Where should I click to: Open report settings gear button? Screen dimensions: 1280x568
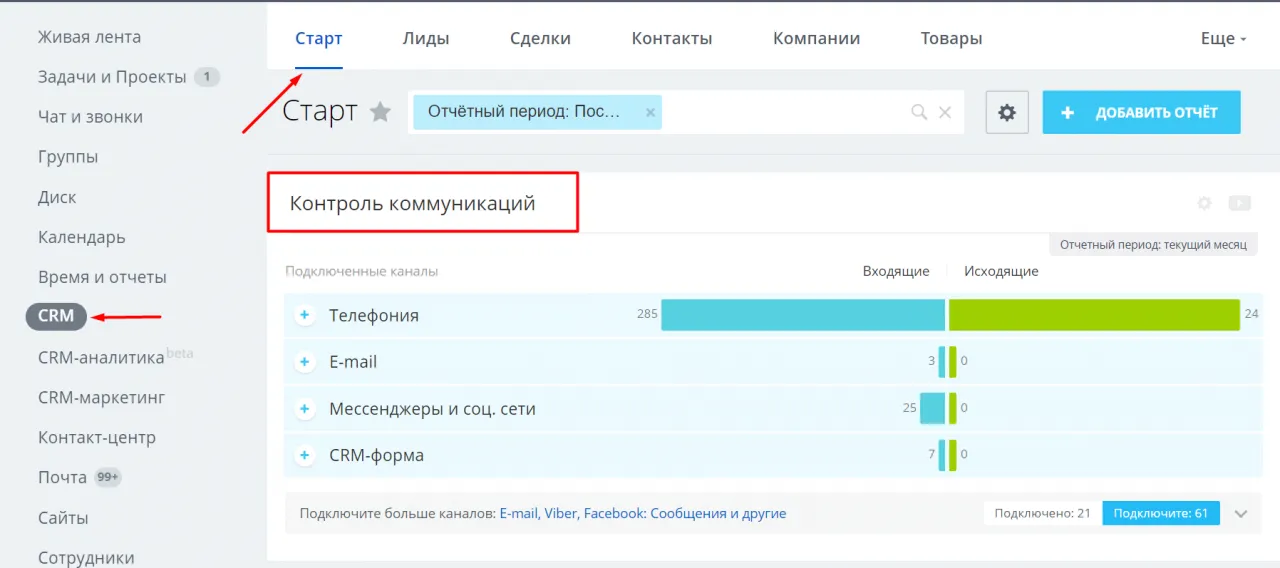tap(1007, 113)
